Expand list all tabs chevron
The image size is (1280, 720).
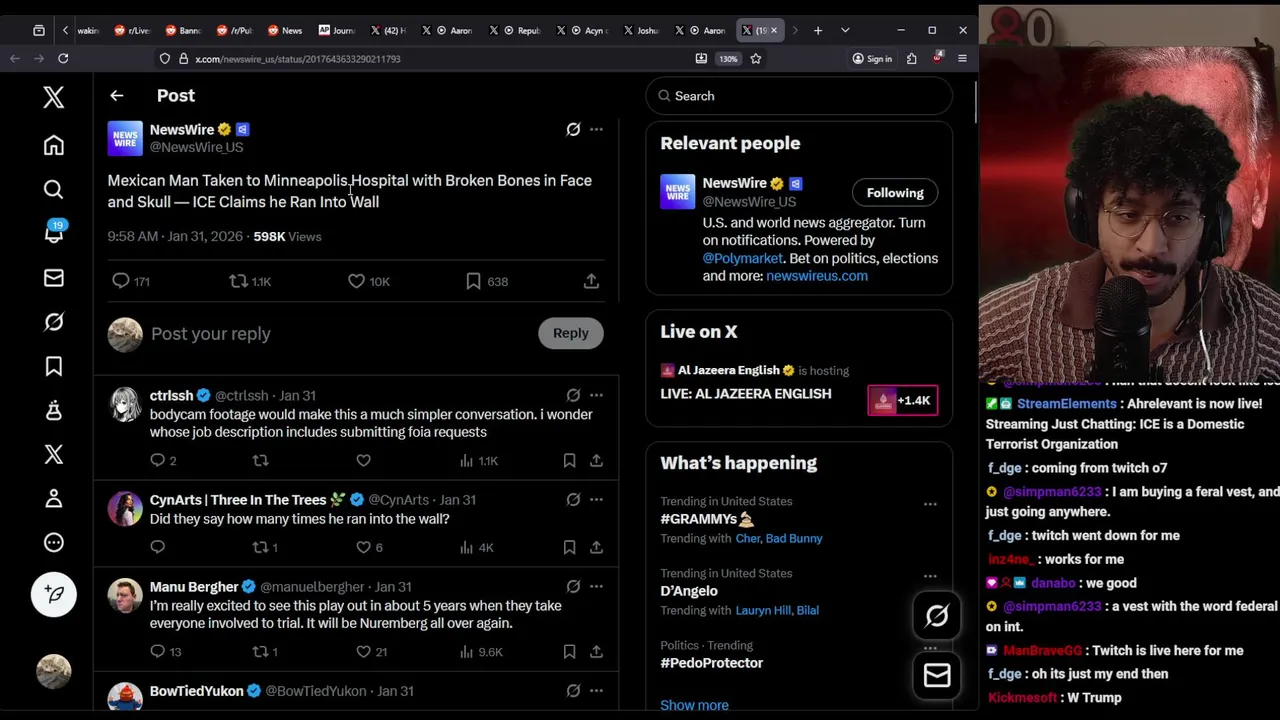[845, 30]
